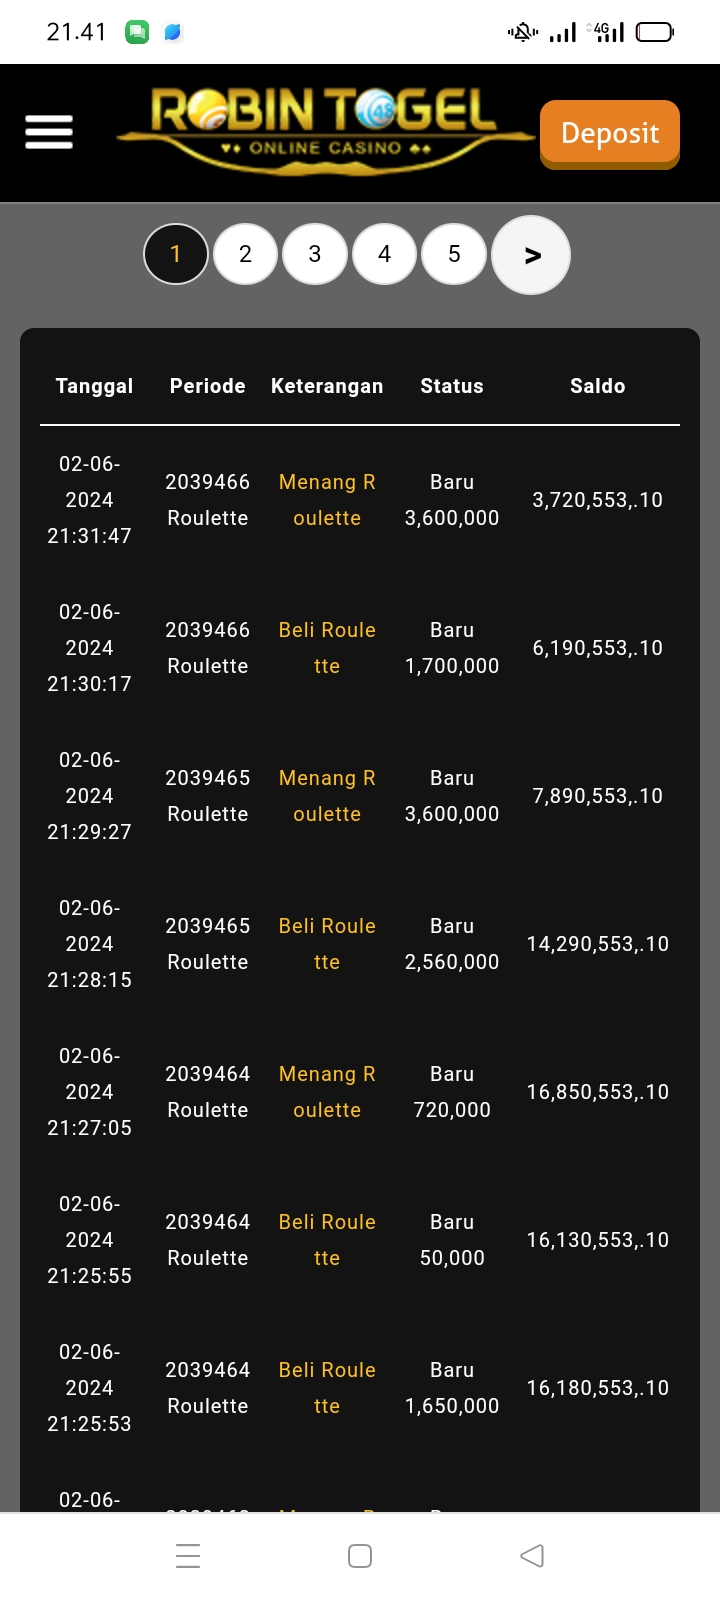Viewport: 720px width, 1600px height.
Task: Click the Tanggal column header
Action: tap(94, 386)
